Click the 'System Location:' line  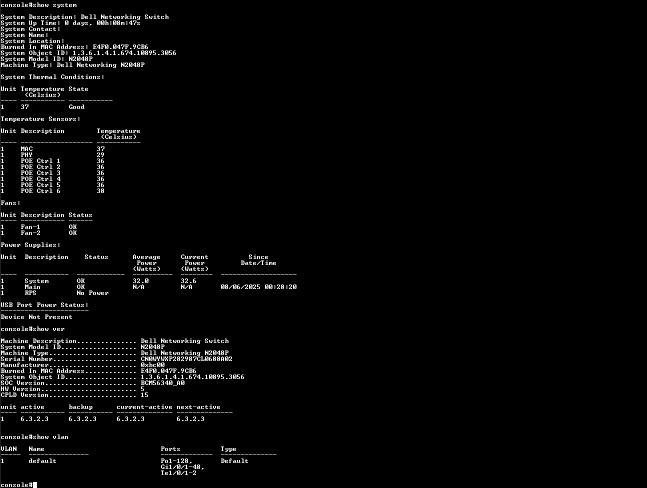tap(33, 41)
